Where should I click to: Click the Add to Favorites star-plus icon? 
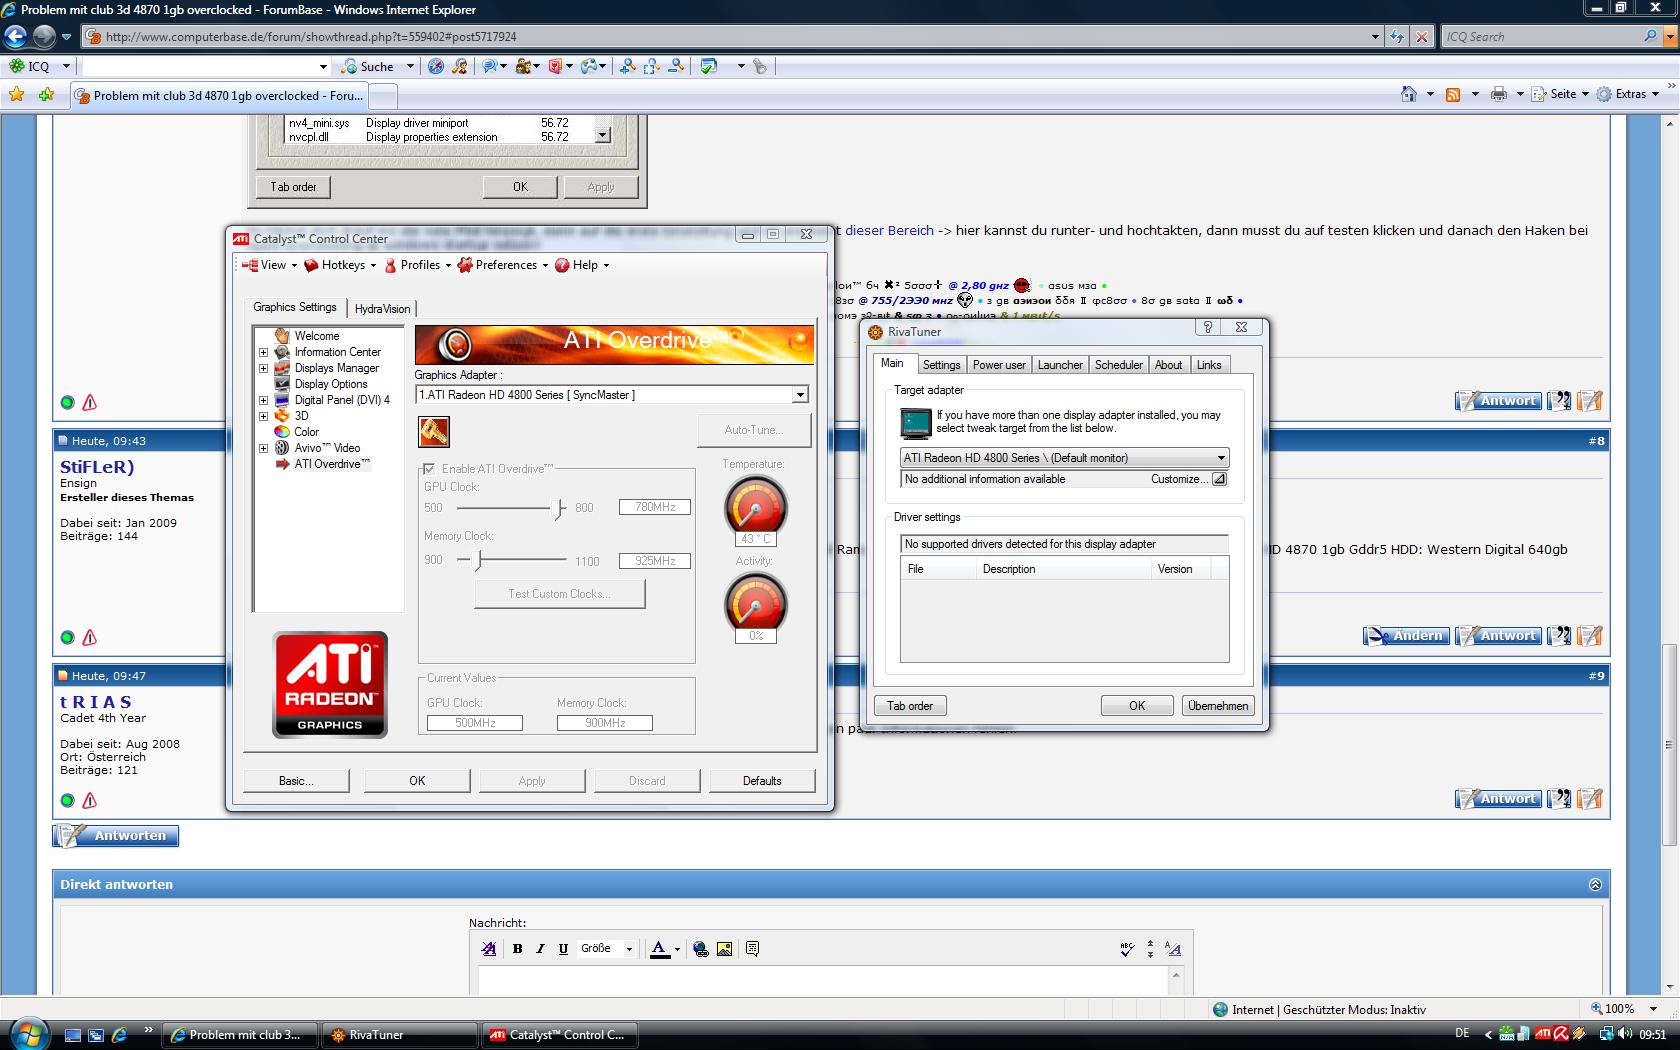[47, 95]
